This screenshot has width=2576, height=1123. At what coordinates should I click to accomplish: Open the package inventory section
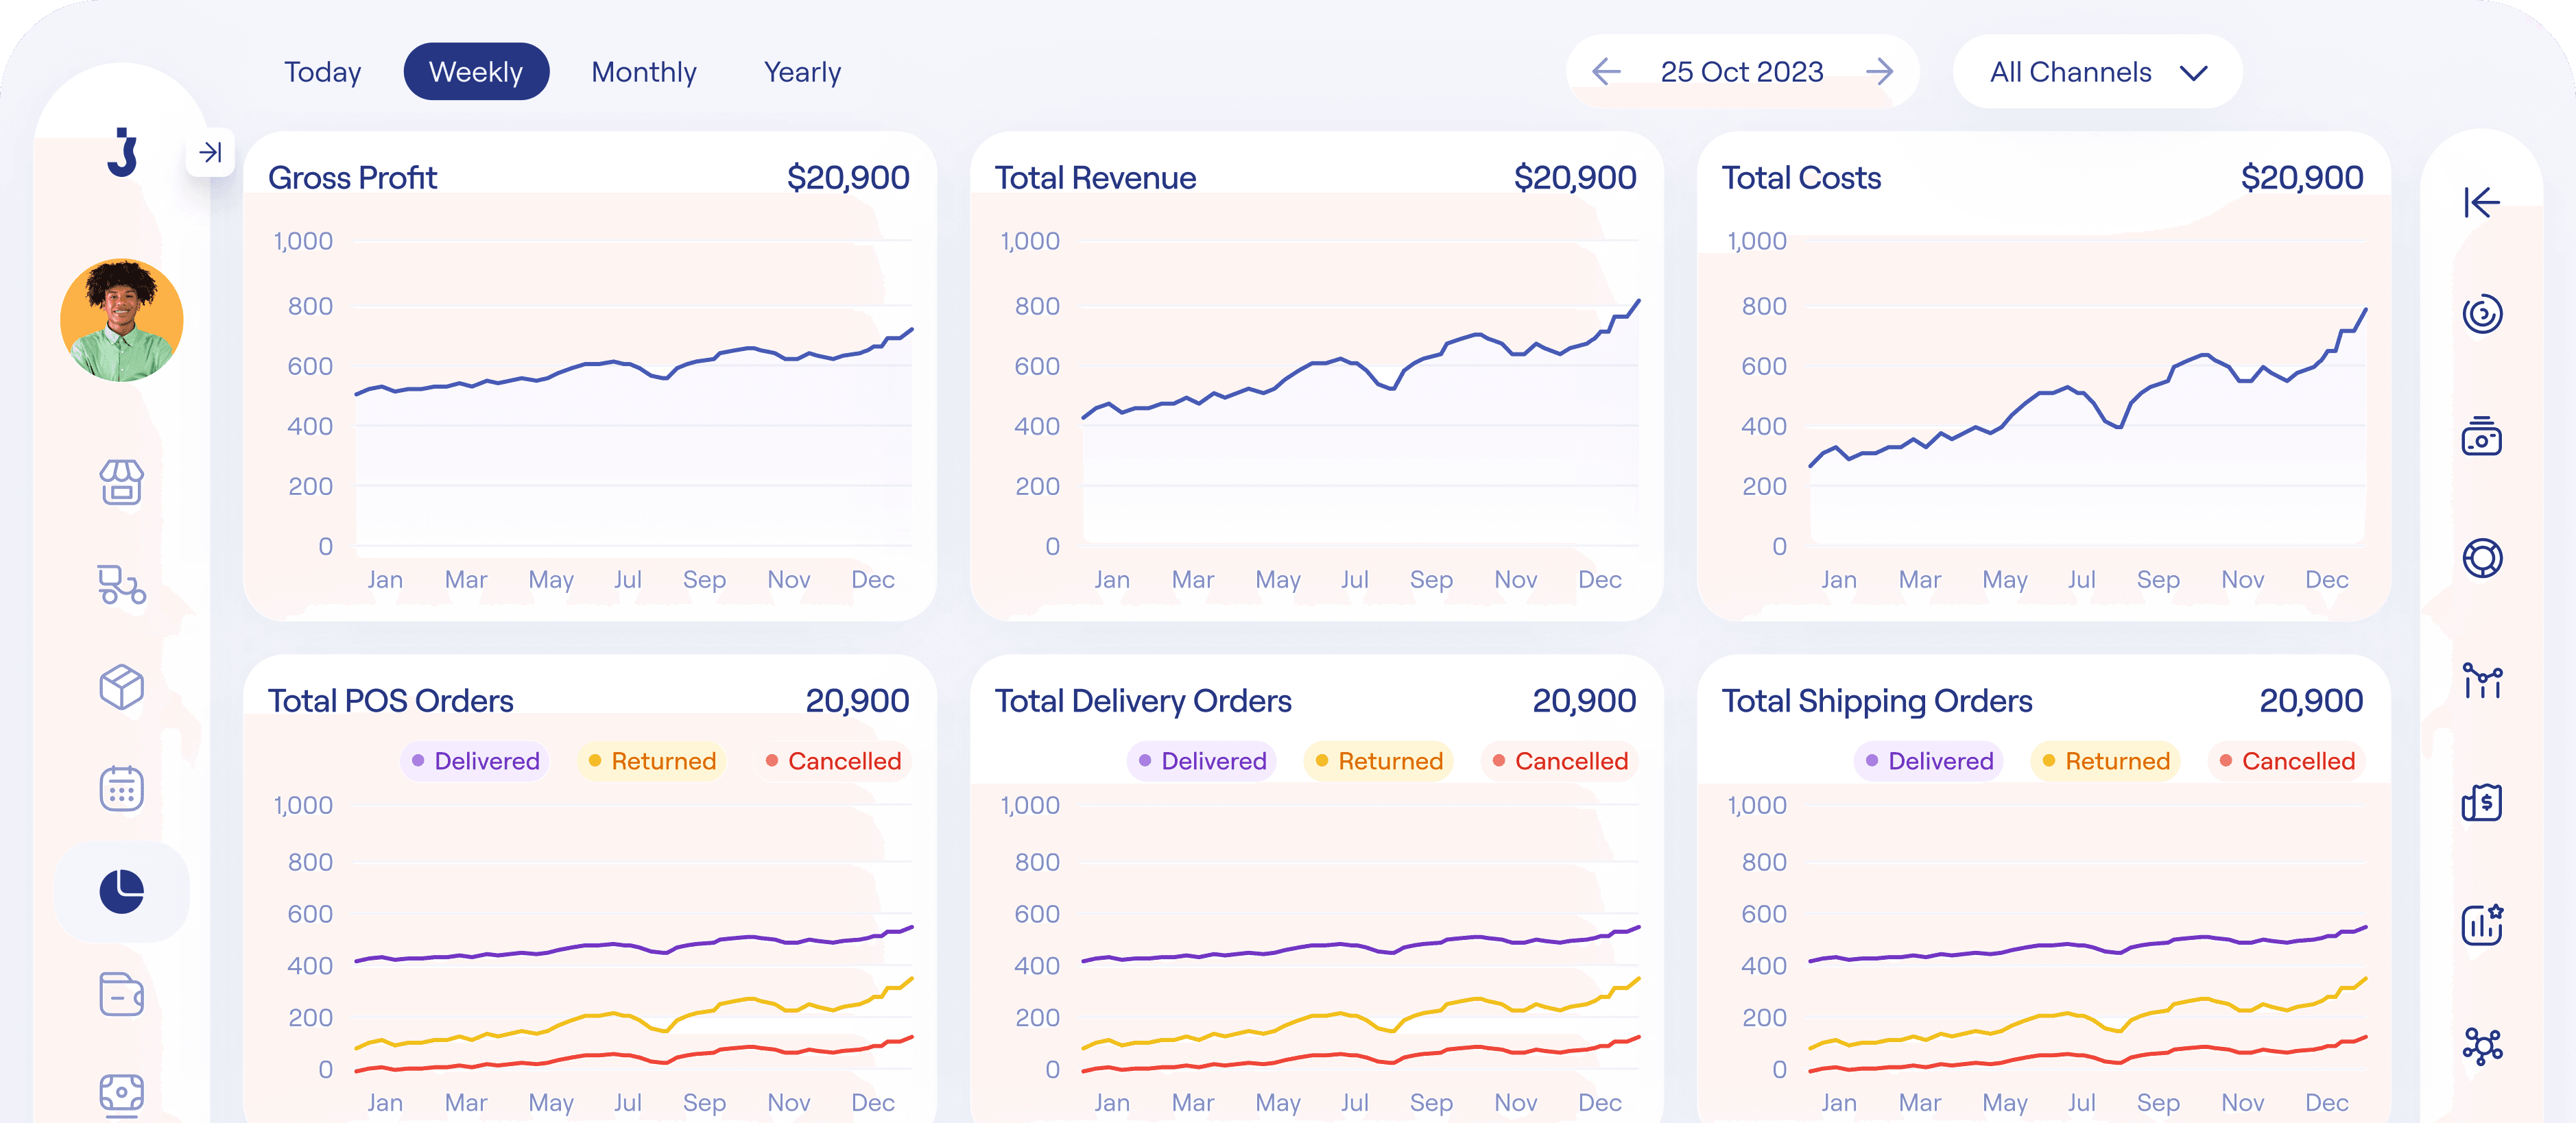coord(120,688)
